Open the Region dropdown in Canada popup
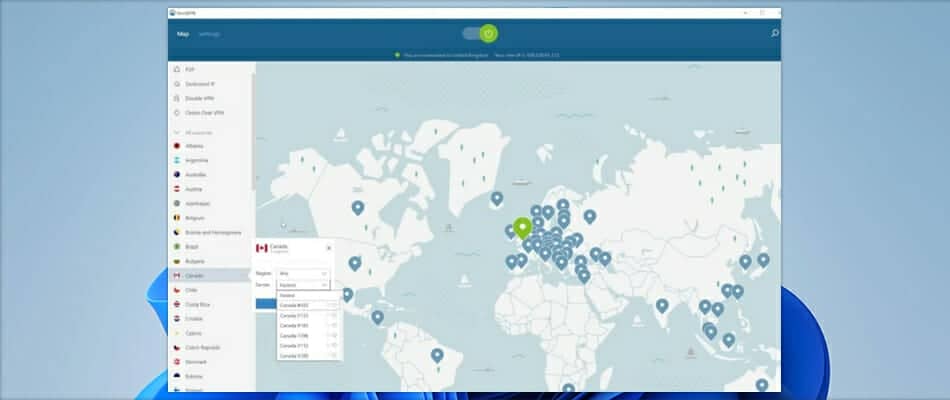Image resolution: width=950 pixels, height=400 pixels. (x=303, y=273)
